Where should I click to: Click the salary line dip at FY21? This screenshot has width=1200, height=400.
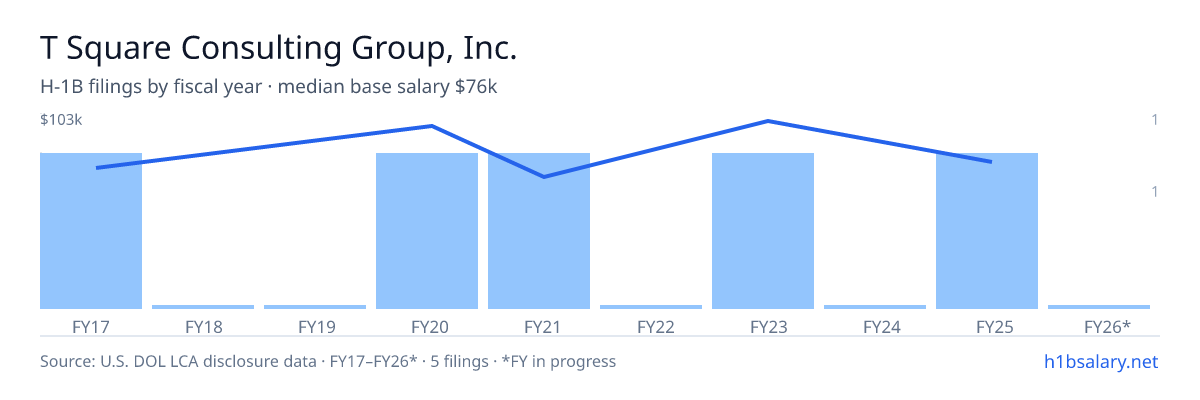click(x=543, y=177)
